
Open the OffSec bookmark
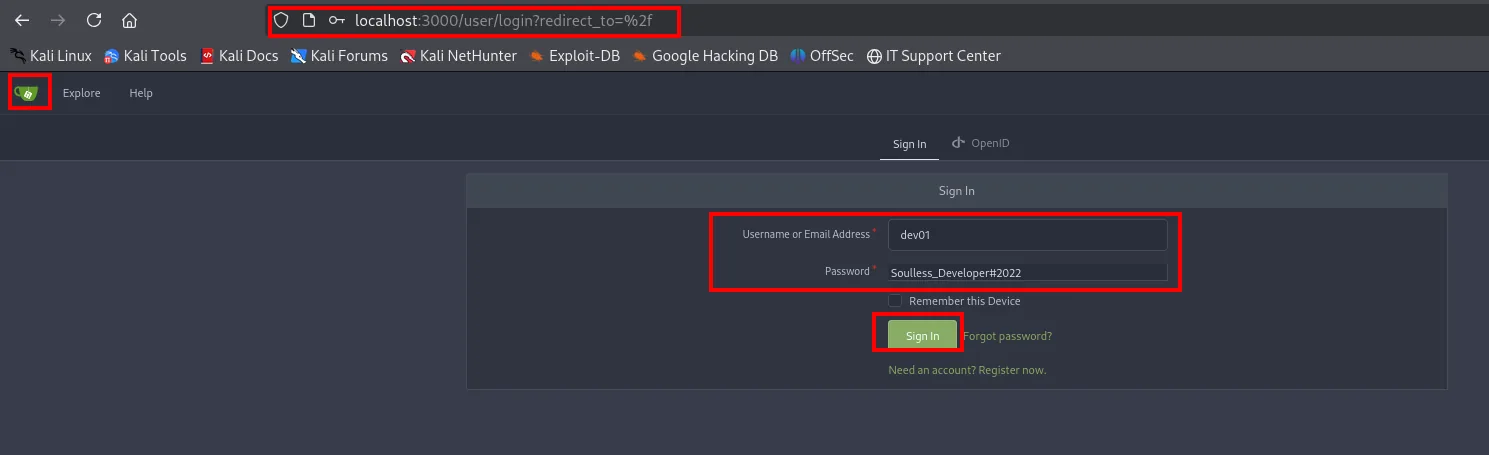[822, 56]
